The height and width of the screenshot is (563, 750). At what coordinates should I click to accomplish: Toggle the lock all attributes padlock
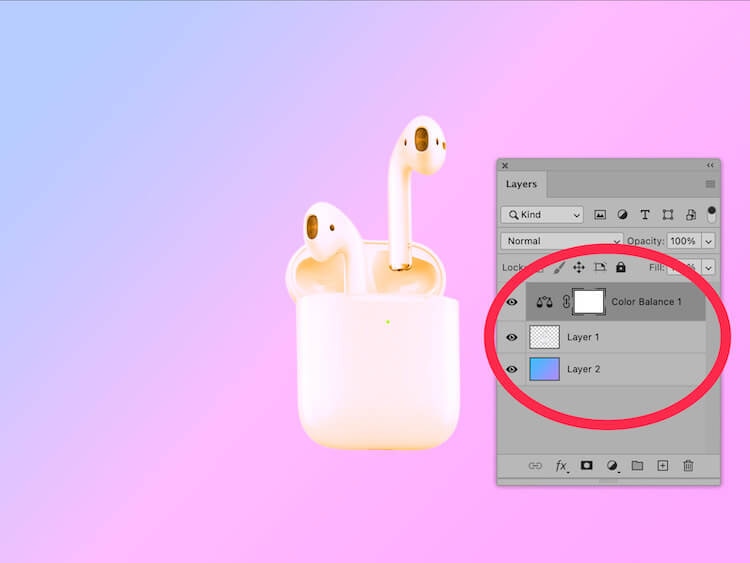tap(621, 268)
